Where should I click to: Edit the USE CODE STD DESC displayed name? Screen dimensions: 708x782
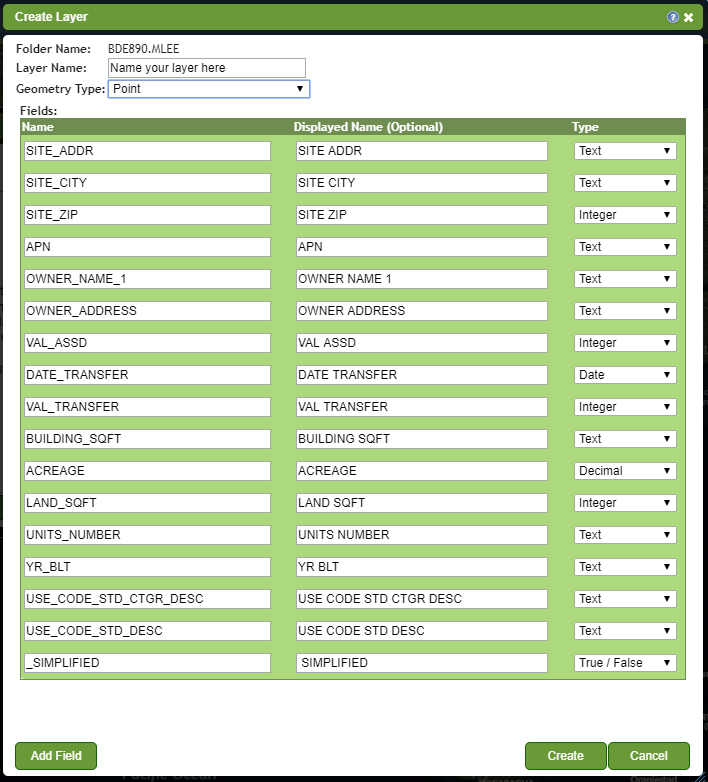[421, 630]
